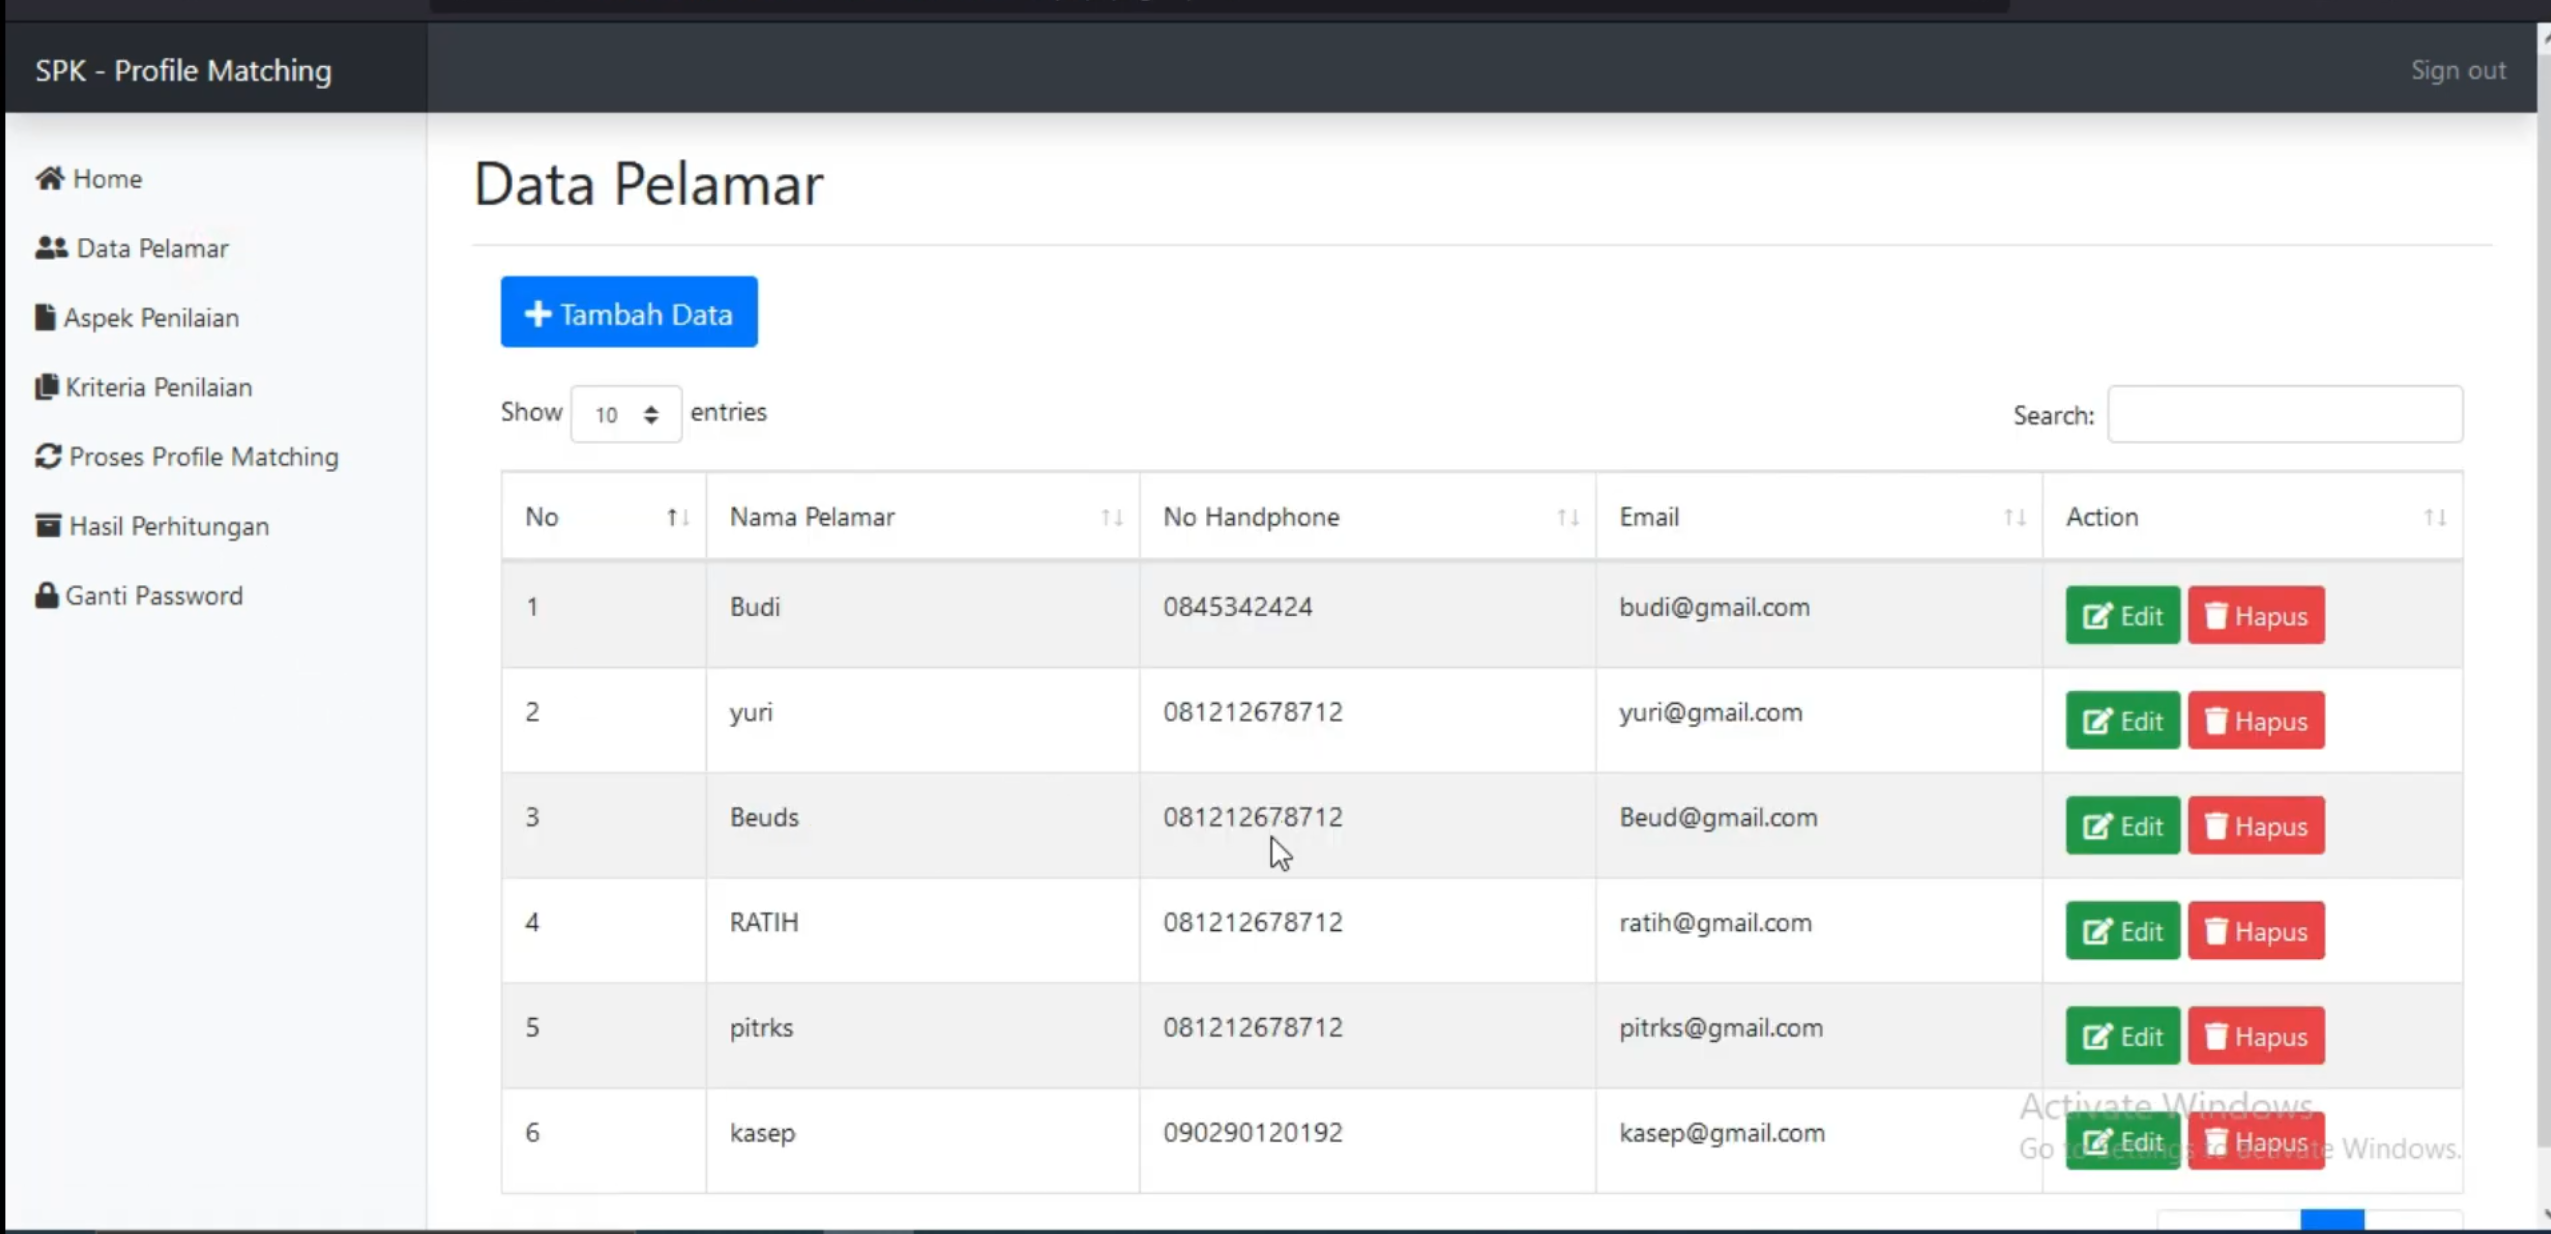
Task: Click the Nama Pelamar column header
Action: [922, 517]
